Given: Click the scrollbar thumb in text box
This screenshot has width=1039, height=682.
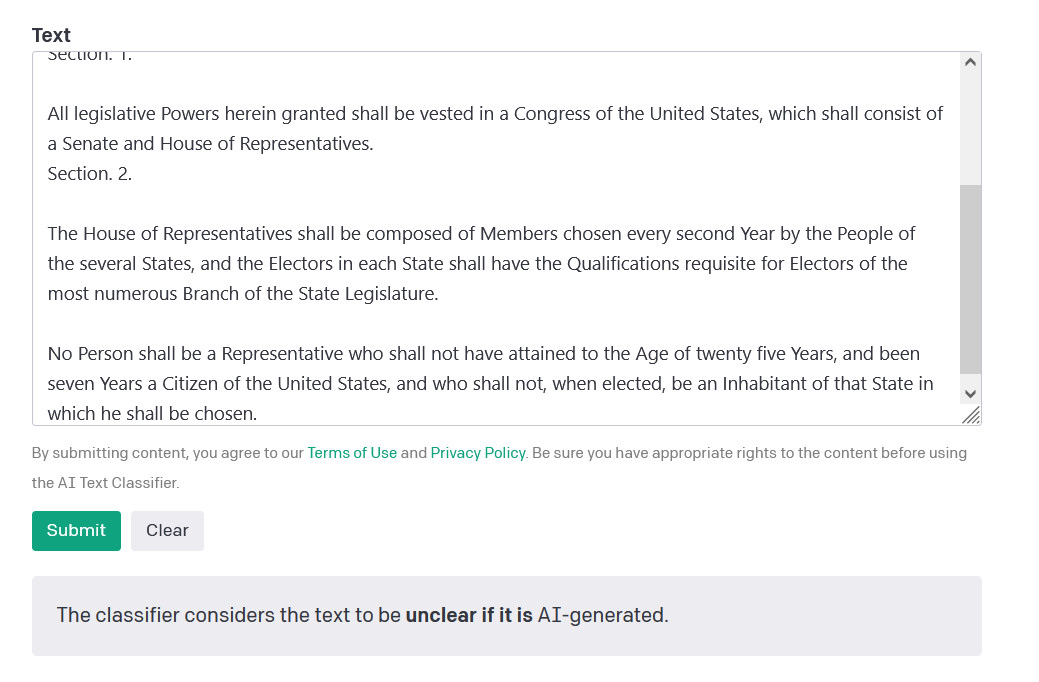Looking at the screenshot, I should click(970, 278).
